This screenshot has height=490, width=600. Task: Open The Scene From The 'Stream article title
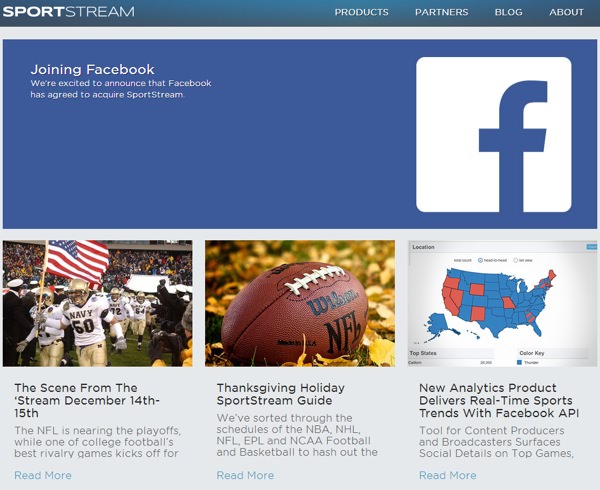point(87,400)
